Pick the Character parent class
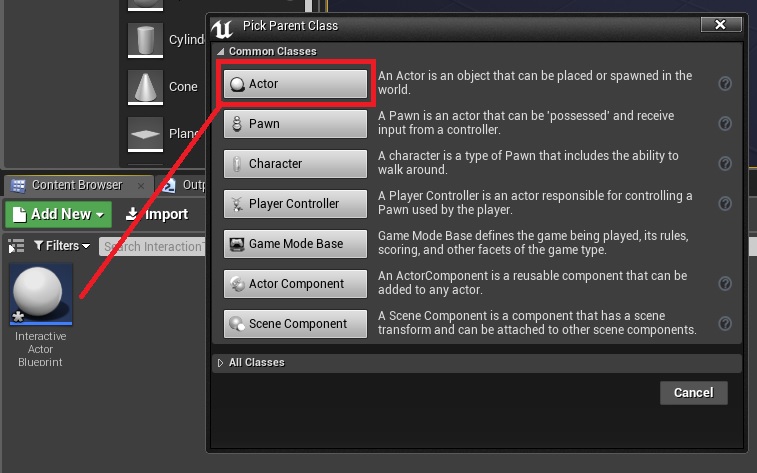Viewport: 757px width, 473px height. tap(295, 164)
